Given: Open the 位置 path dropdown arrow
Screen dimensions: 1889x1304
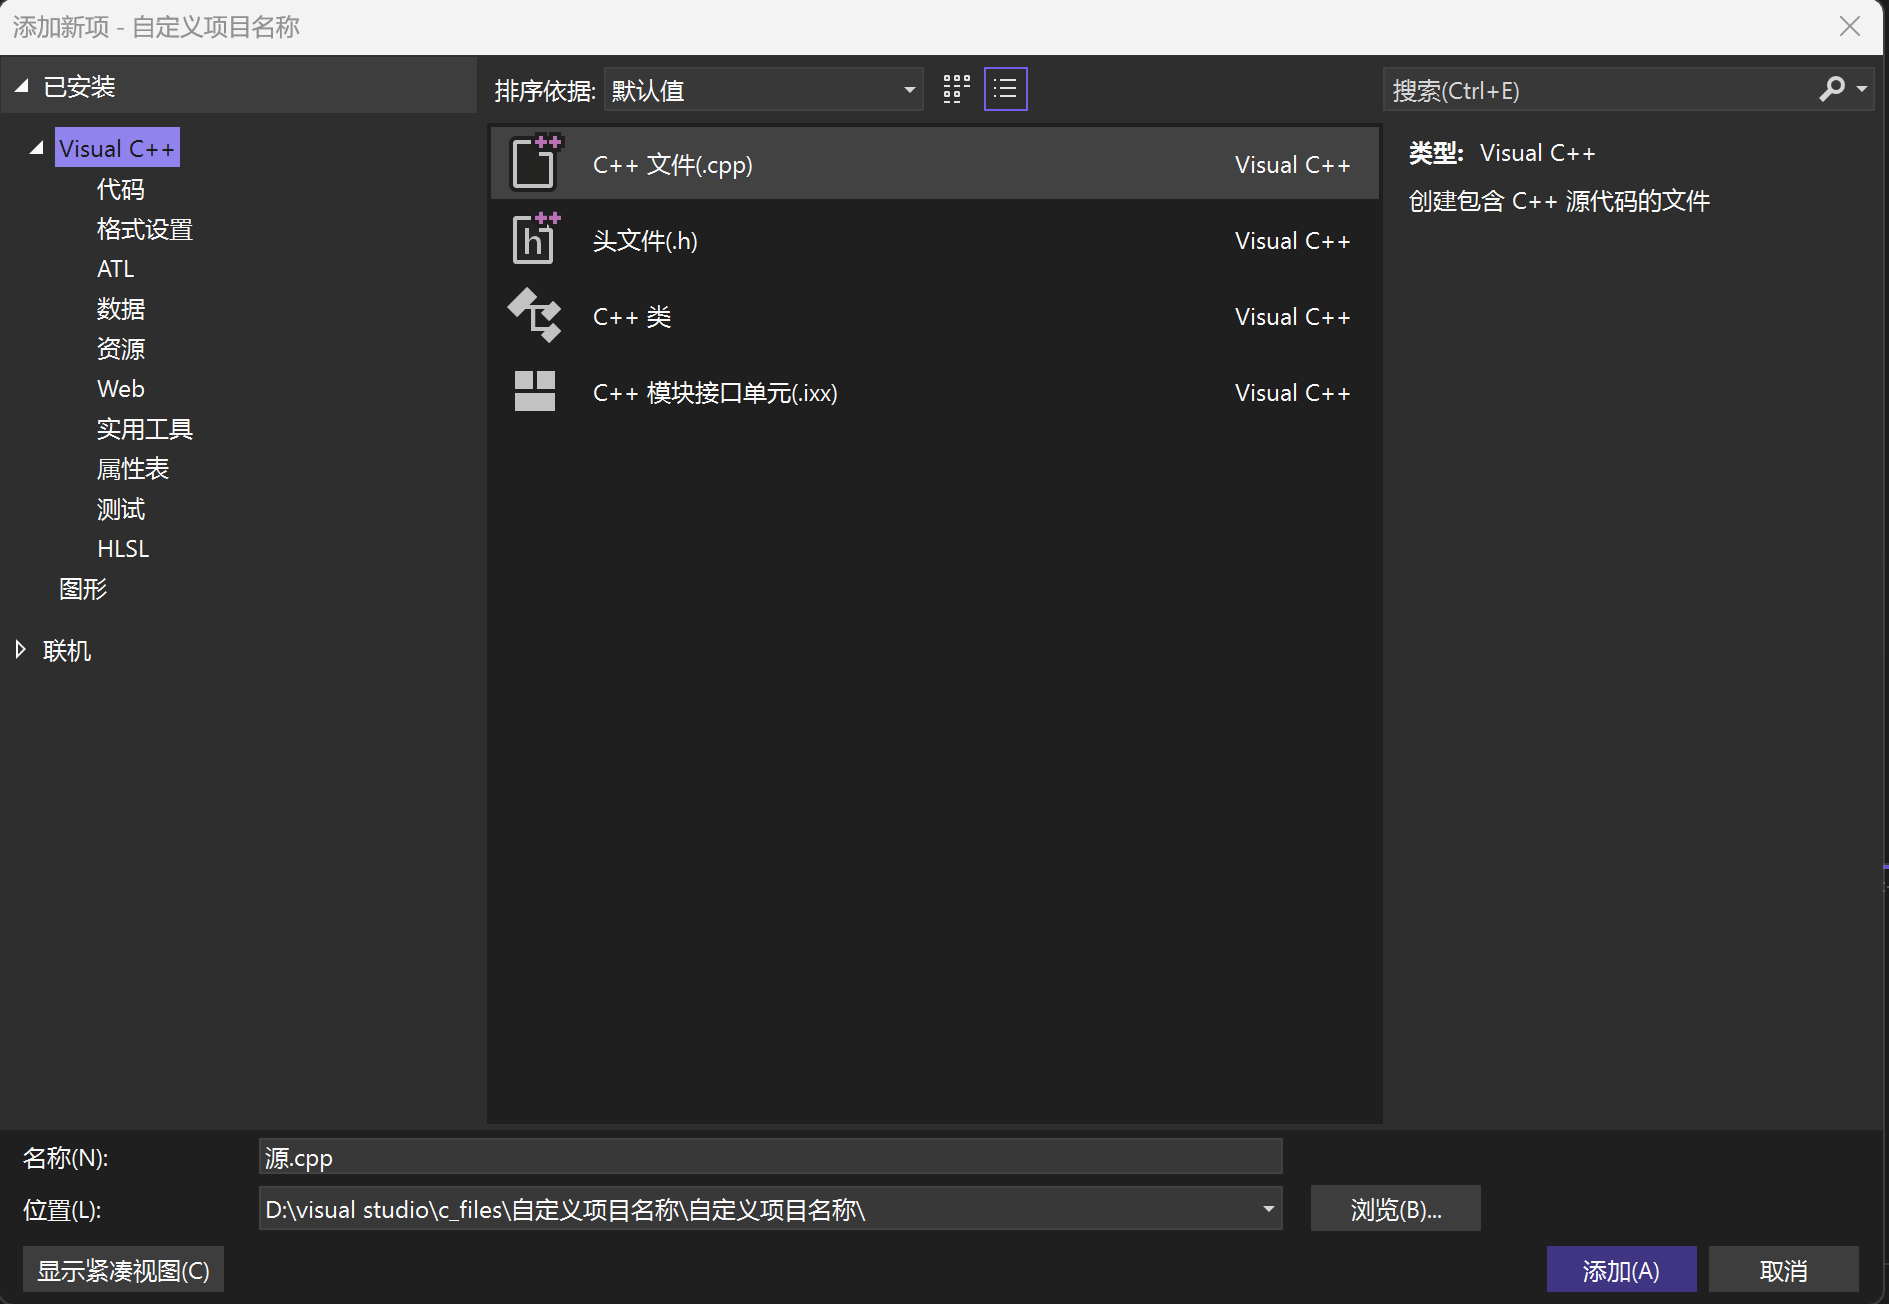Looking at the screenshot, I should [x=1268, y=1209].
